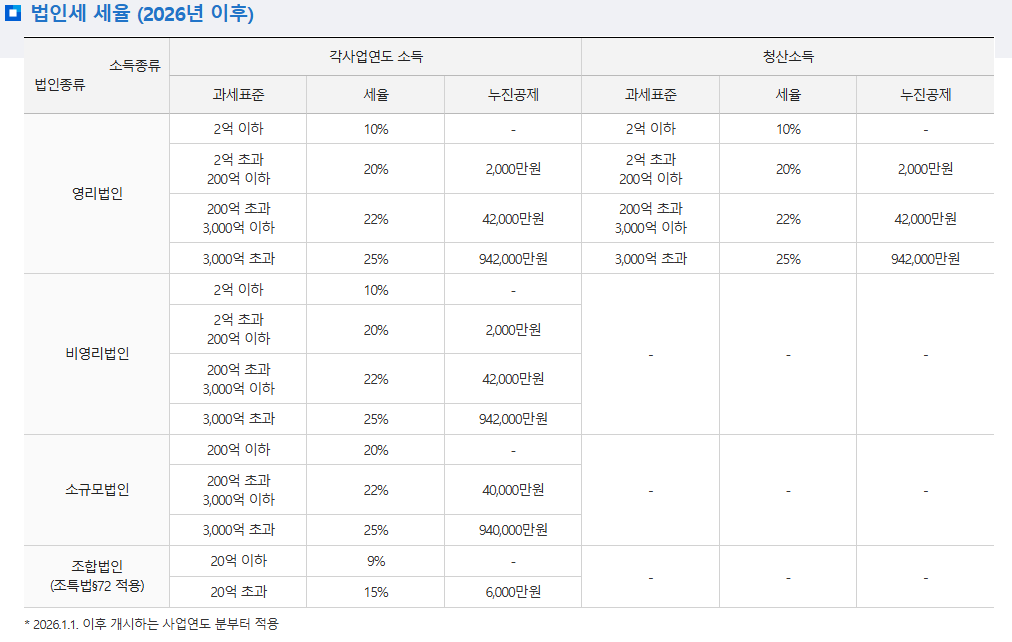Click the 법인종류 label in the corner header
Image resolution: width=1012 pixels, height=642 pixels.
coord(59,85)
